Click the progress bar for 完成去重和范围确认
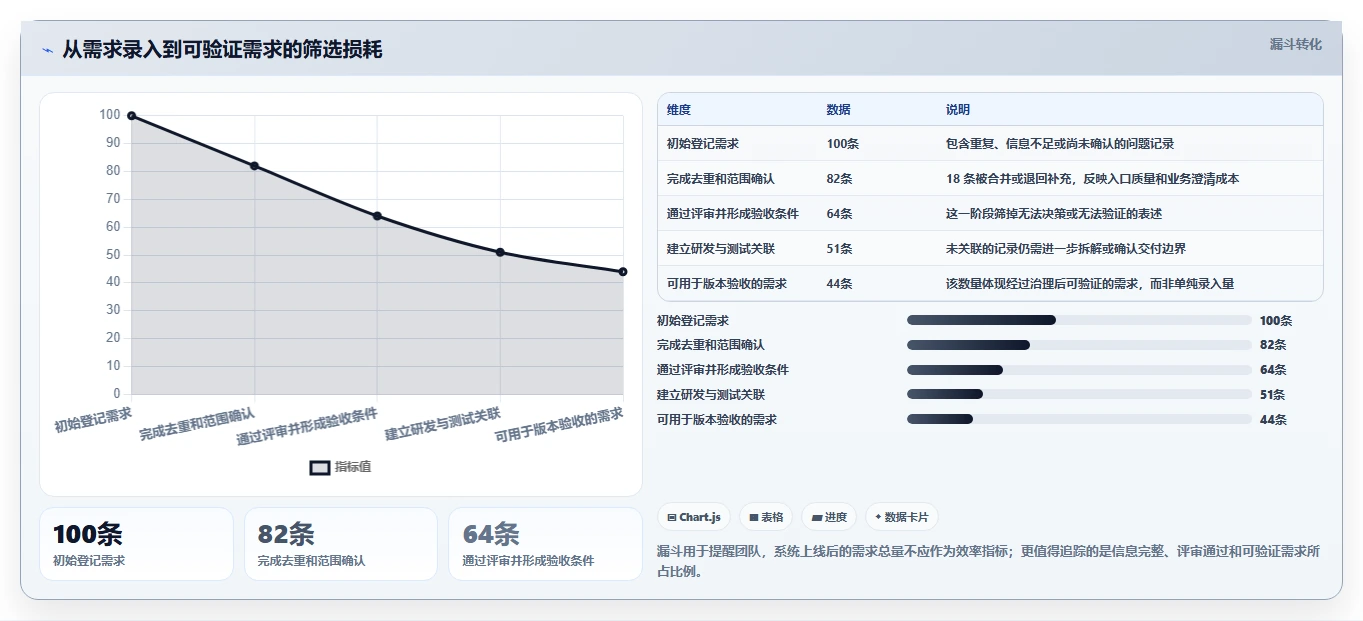Viewport: 1363px width, 621px height. pyautogui.click(x=1079, y=345)
